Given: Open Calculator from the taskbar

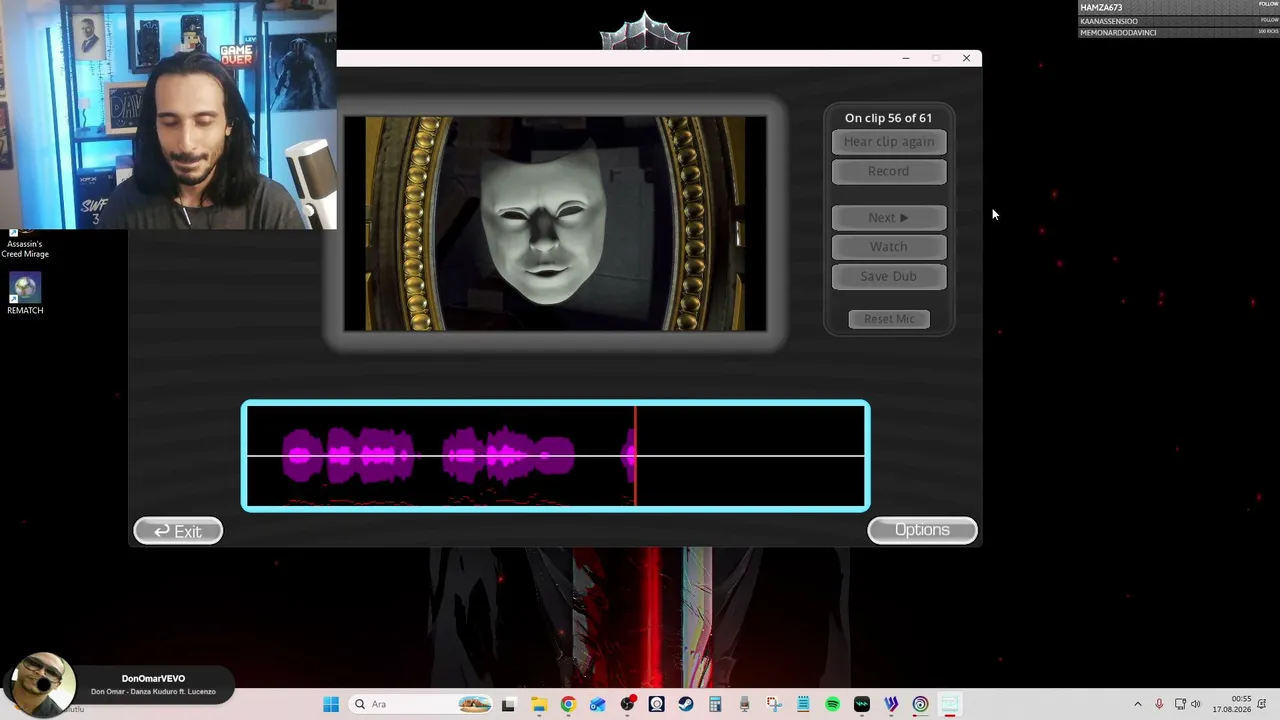Looking at the screenshot, I should coord(715,704).
